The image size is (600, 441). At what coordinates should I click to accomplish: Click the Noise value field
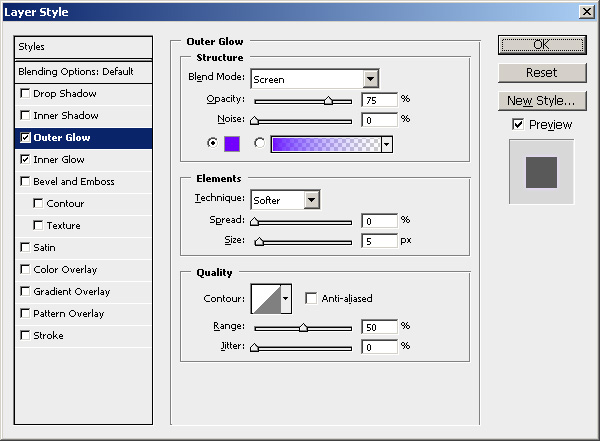coord(380,120)
